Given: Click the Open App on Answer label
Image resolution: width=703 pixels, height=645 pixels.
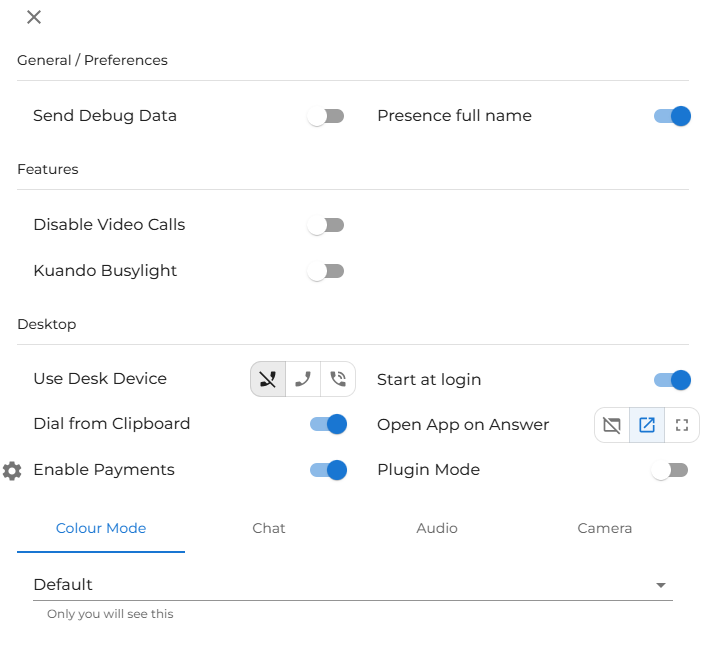Looking at the screenshot, I should pos(463,424).
